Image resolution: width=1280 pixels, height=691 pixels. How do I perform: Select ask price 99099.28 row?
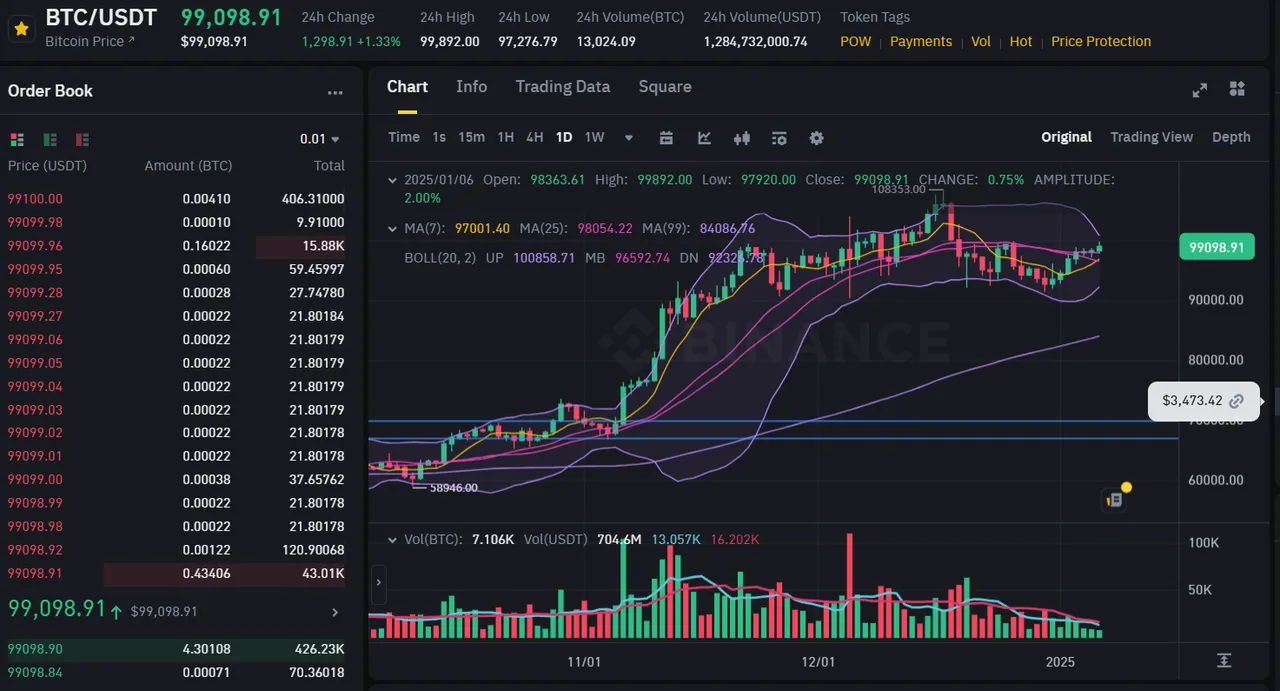pos(176,293)
